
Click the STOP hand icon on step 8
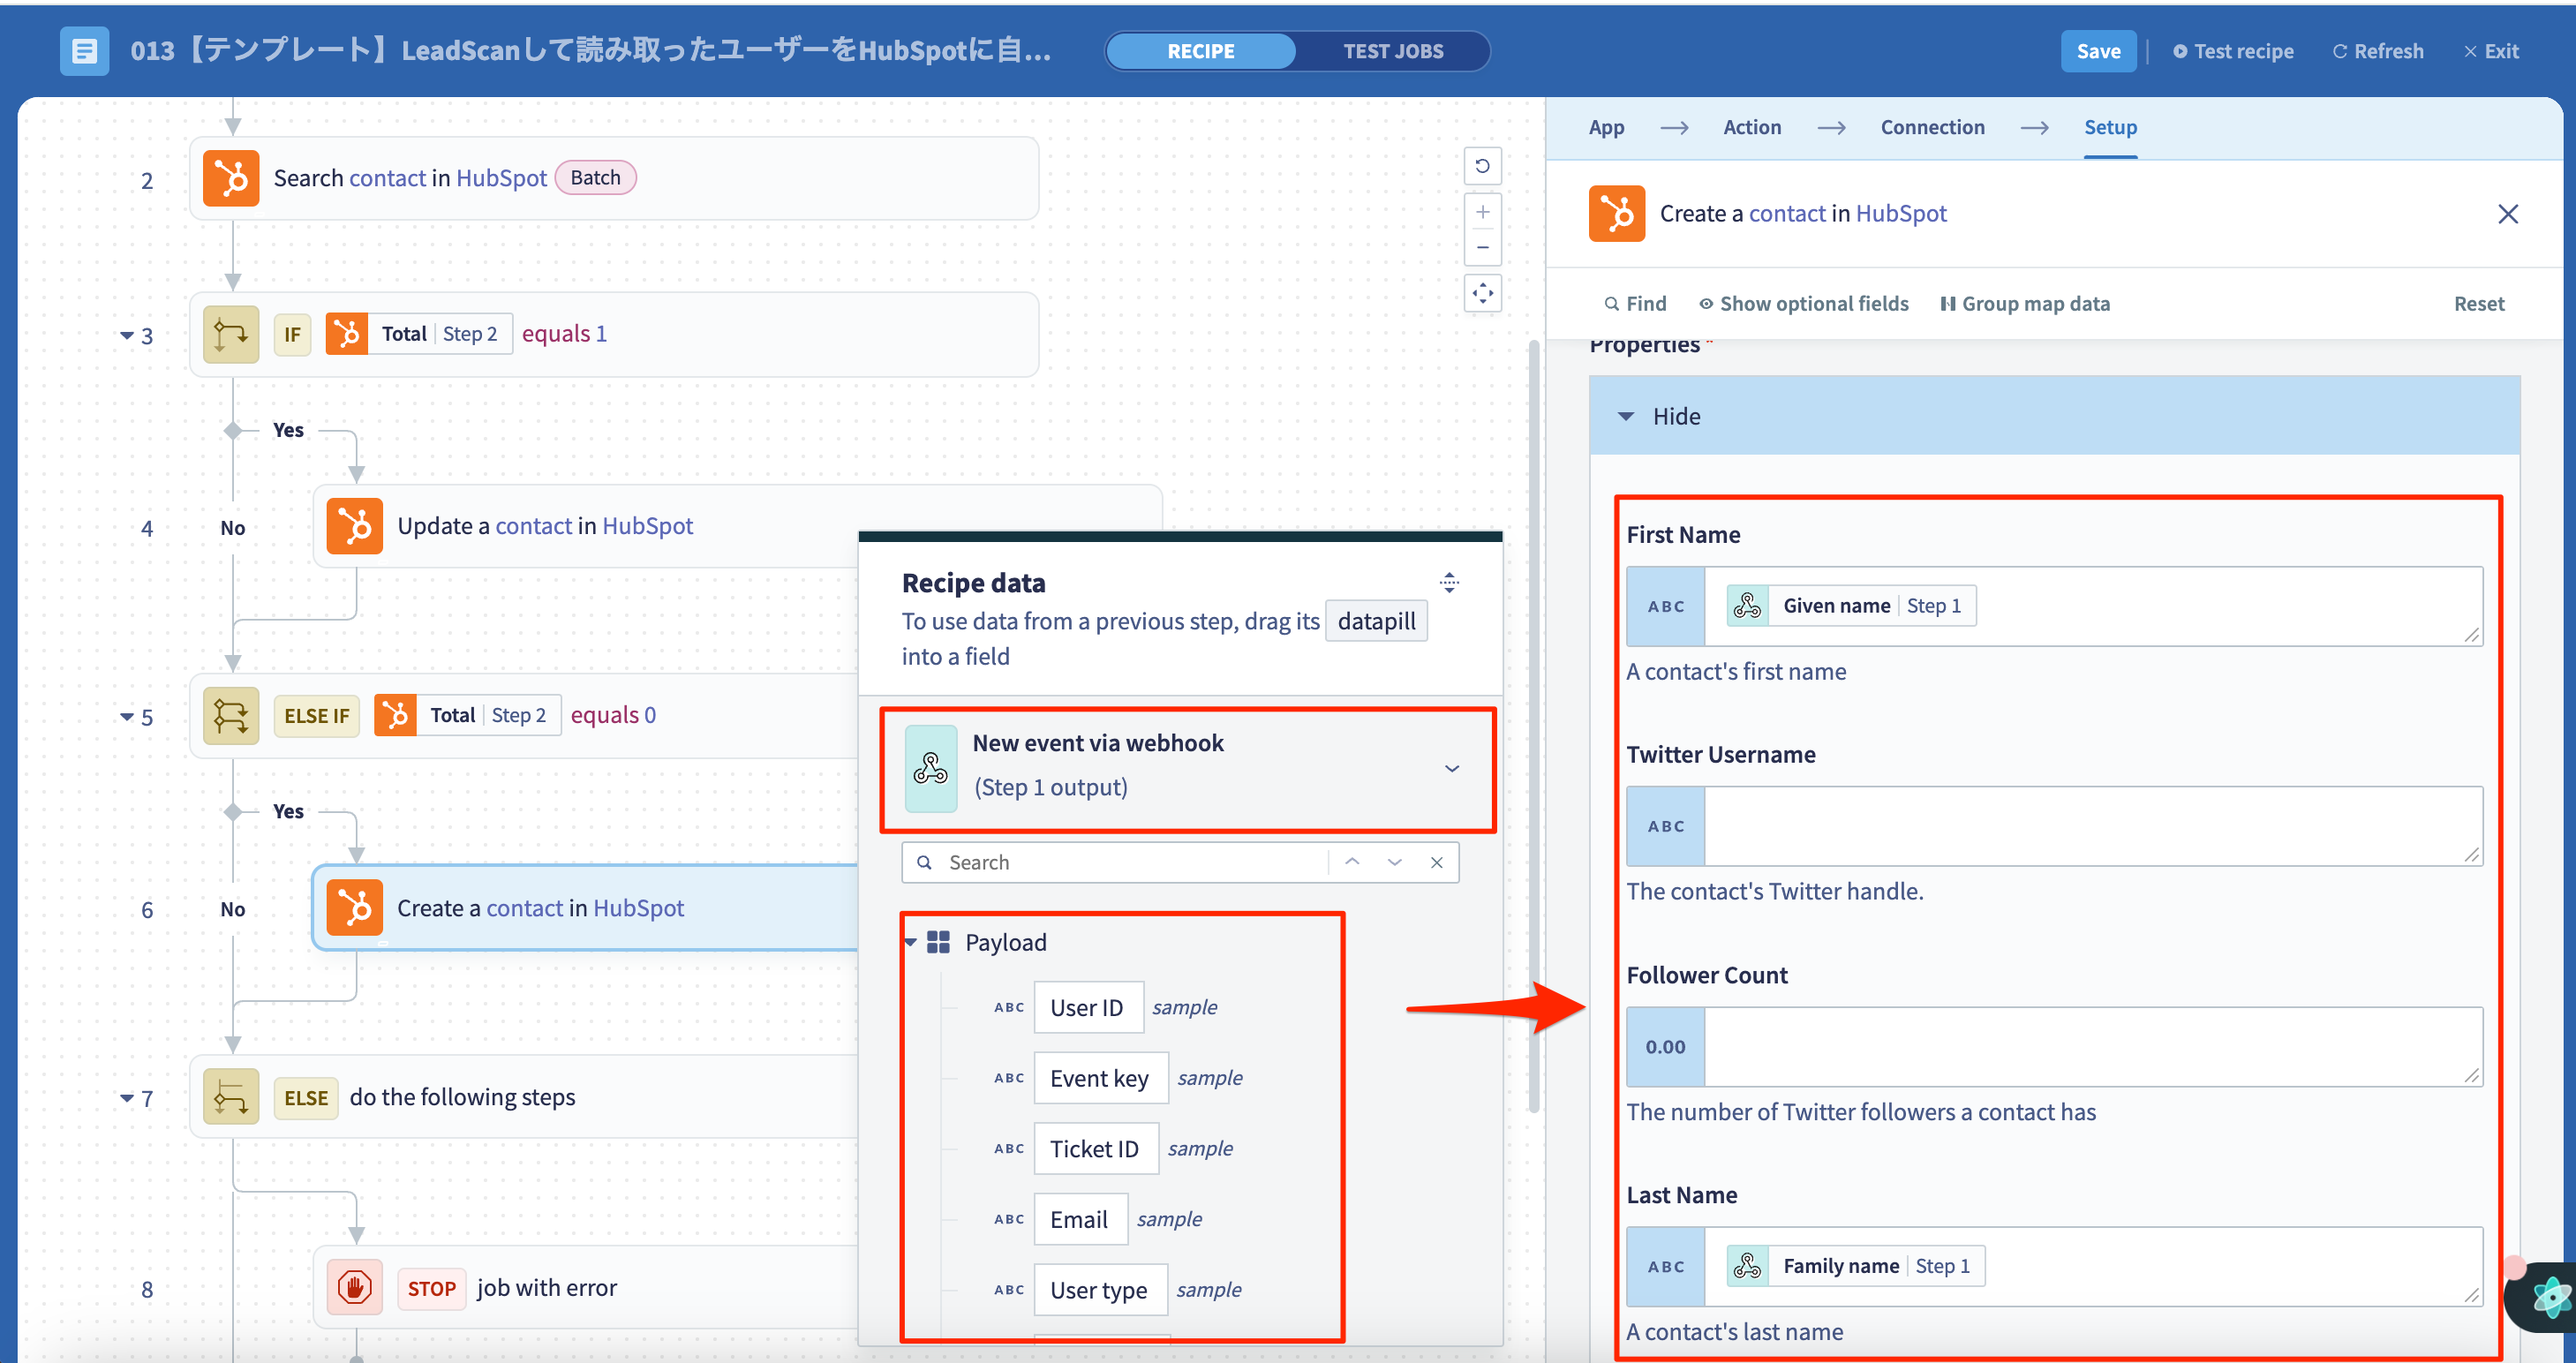(x=355, y=1288)
